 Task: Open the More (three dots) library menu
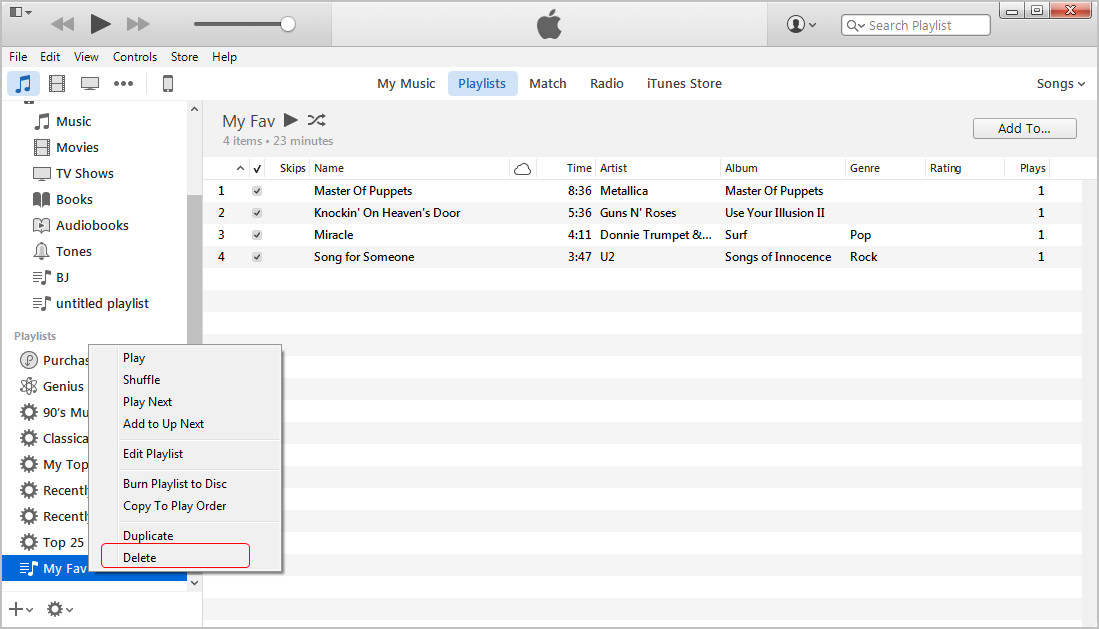click(x=123, y=83)
